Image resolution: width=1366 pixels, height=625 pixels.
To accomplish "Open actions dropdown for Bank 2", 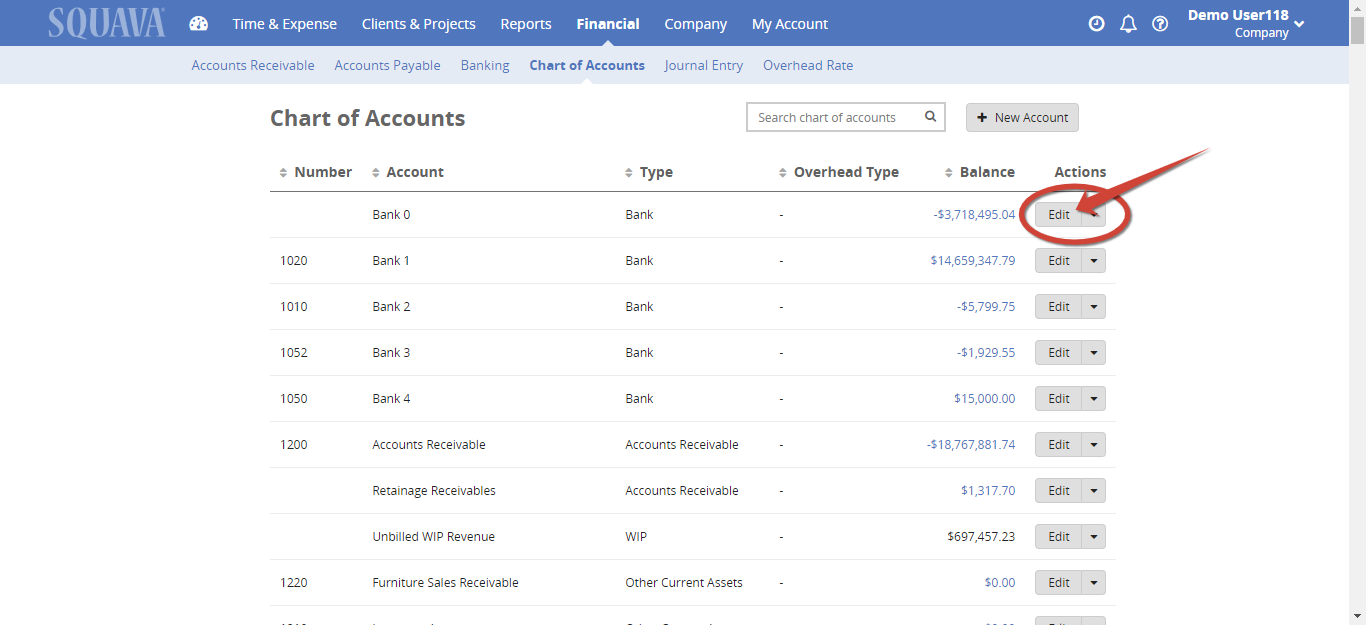I will pyautogui.click(x=1094, y=307).
